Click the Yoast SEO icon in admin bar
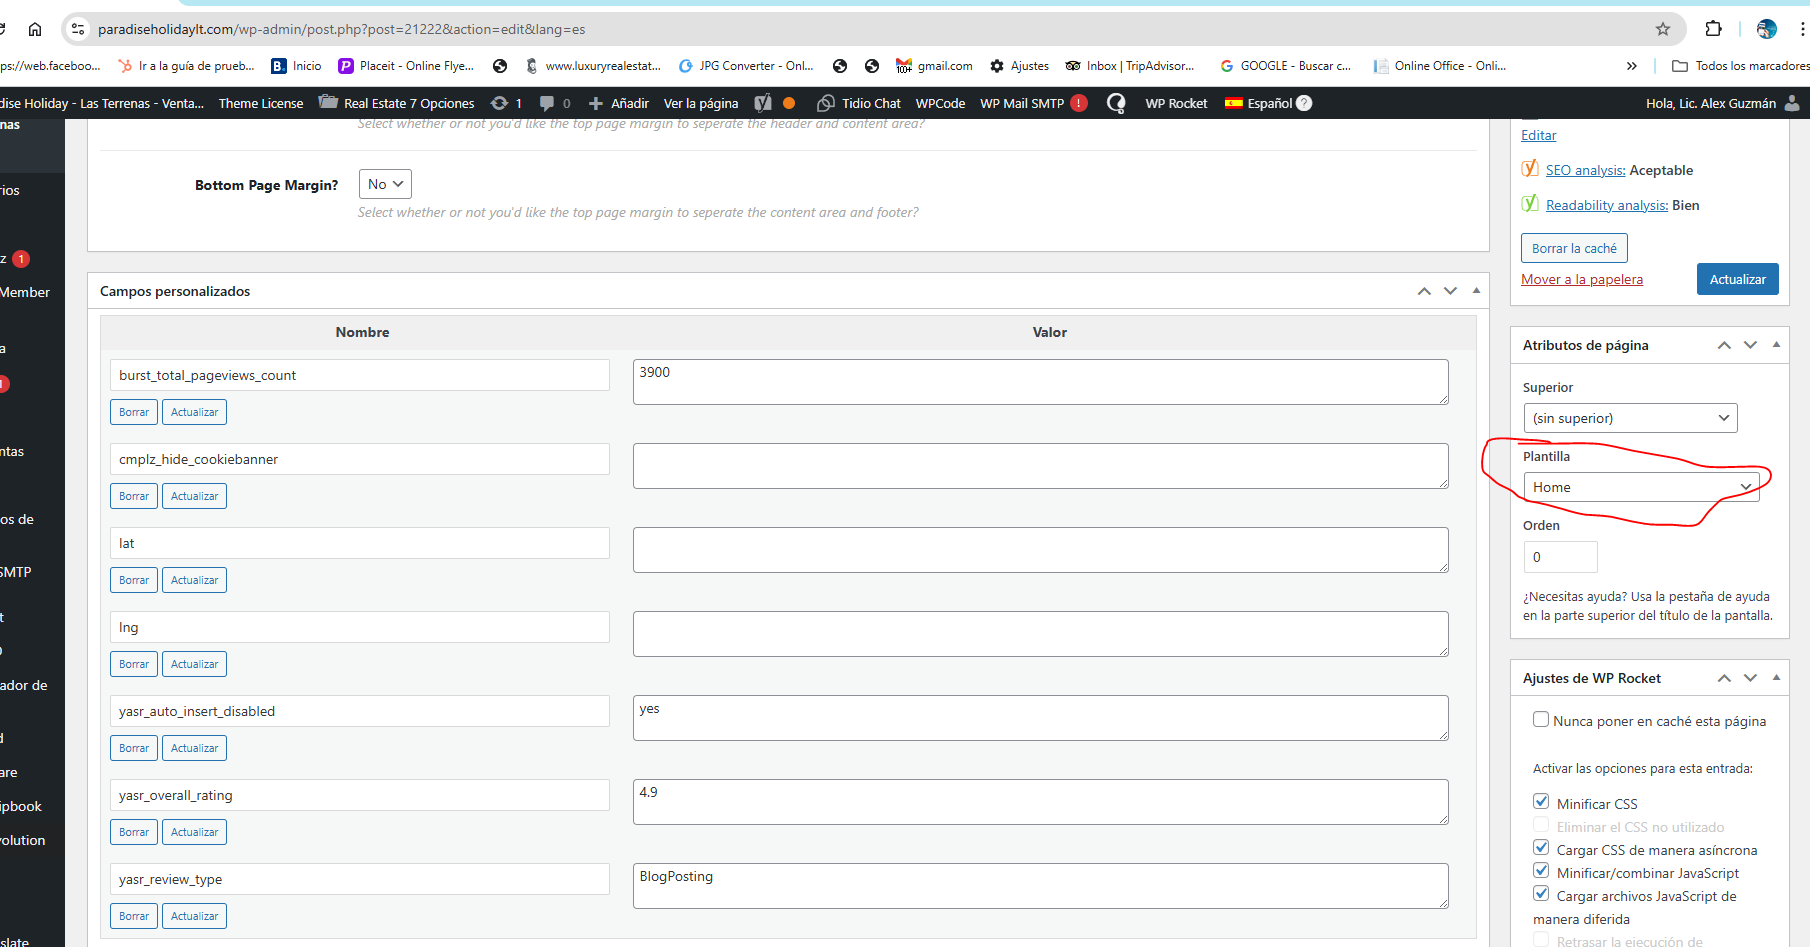The height and width of the screenshot is (947, 1810). point(763,103)
